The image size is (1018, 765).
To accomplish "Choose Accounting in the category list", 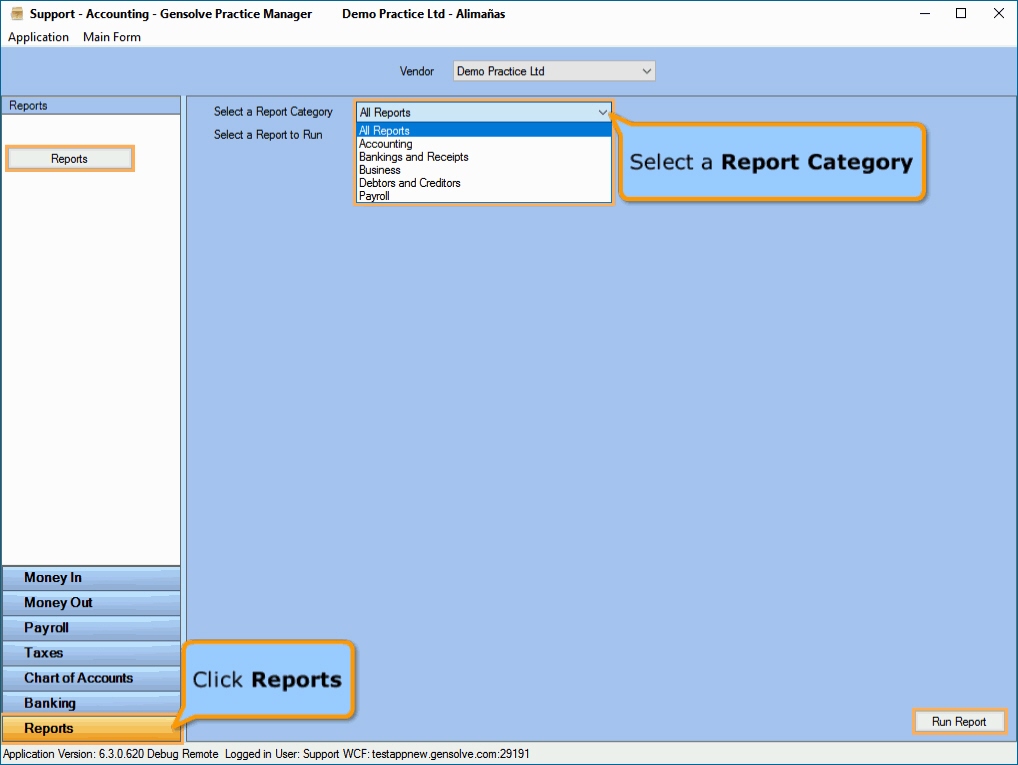I will (484, 144).
